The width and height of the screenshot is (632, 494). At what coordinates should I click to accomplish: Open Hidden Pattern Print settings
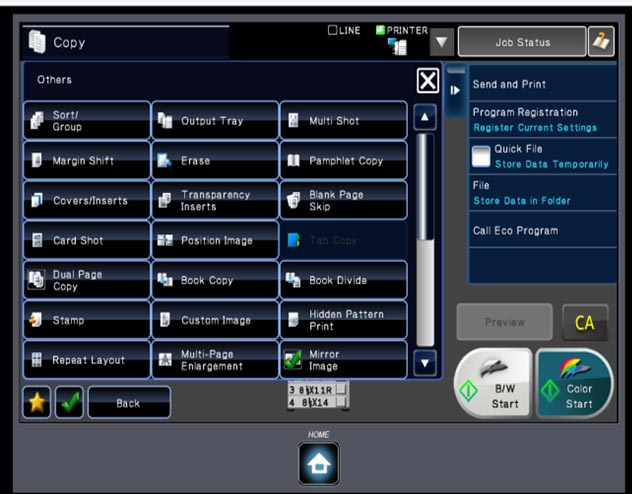coord(343,320)
